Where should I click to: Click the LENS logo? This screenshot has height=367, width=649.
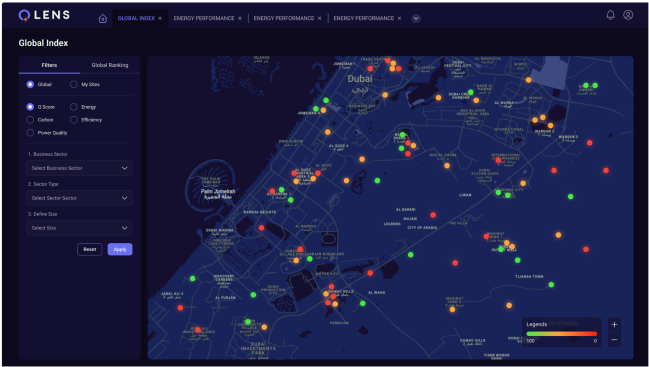(44, 15)
